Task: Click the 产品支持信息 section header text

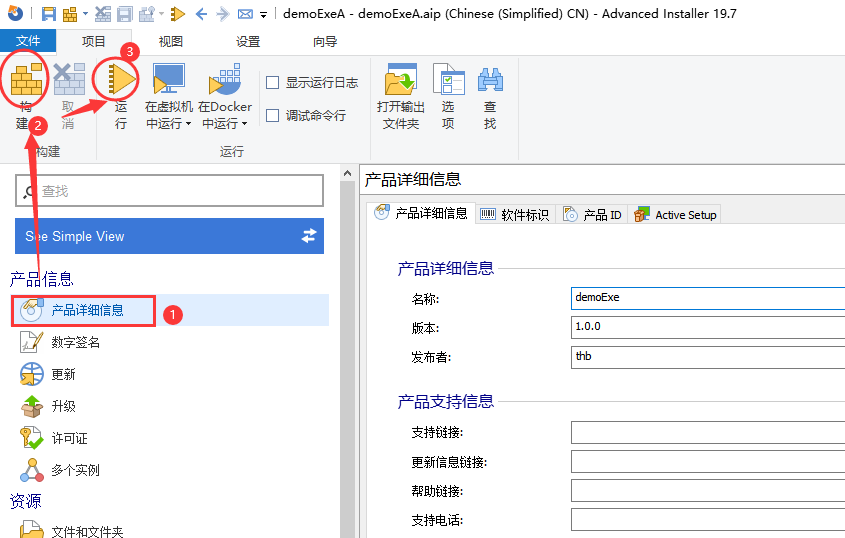Action: pyautogui.click(x=446, y=402)
